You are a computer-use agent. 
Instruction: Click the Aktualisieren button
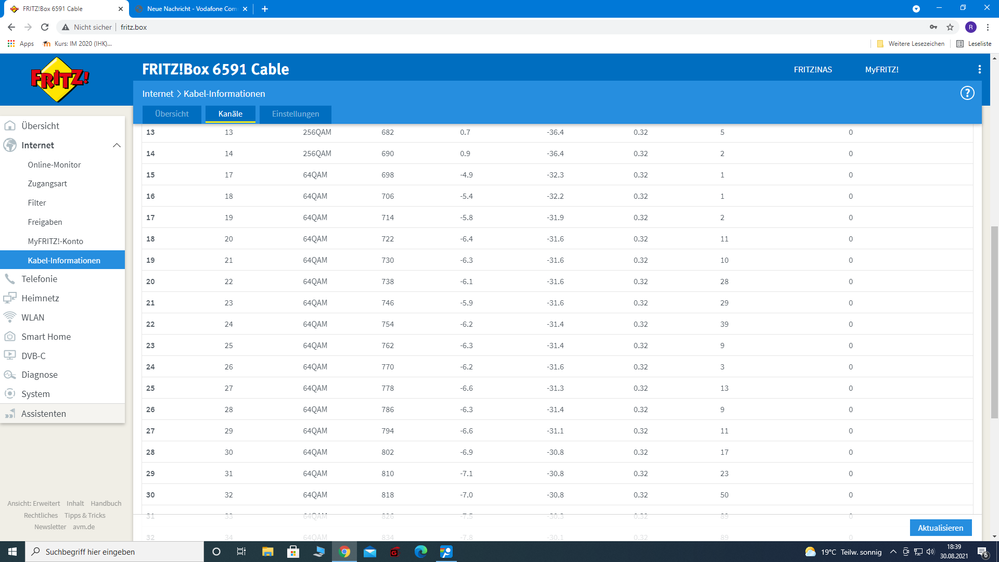[940, 528]
